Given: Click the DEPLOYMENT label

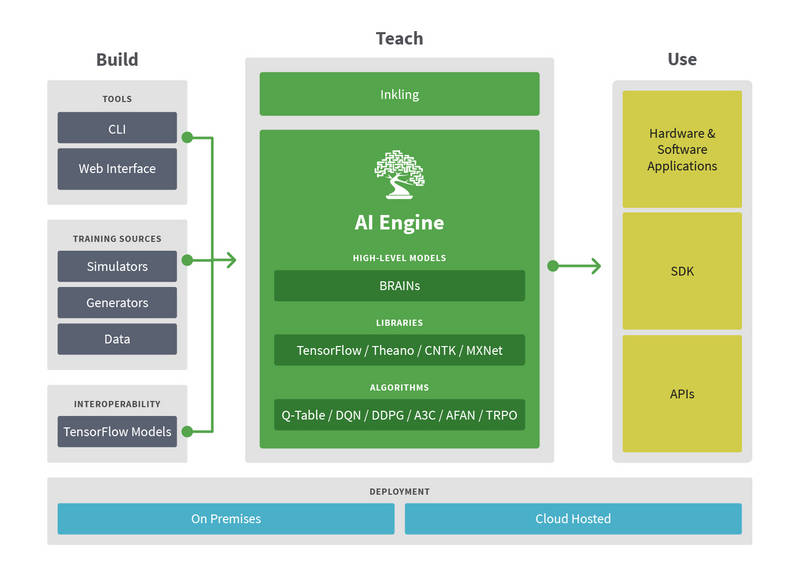Looking at the screenshot, I should (x=399, y=492).
